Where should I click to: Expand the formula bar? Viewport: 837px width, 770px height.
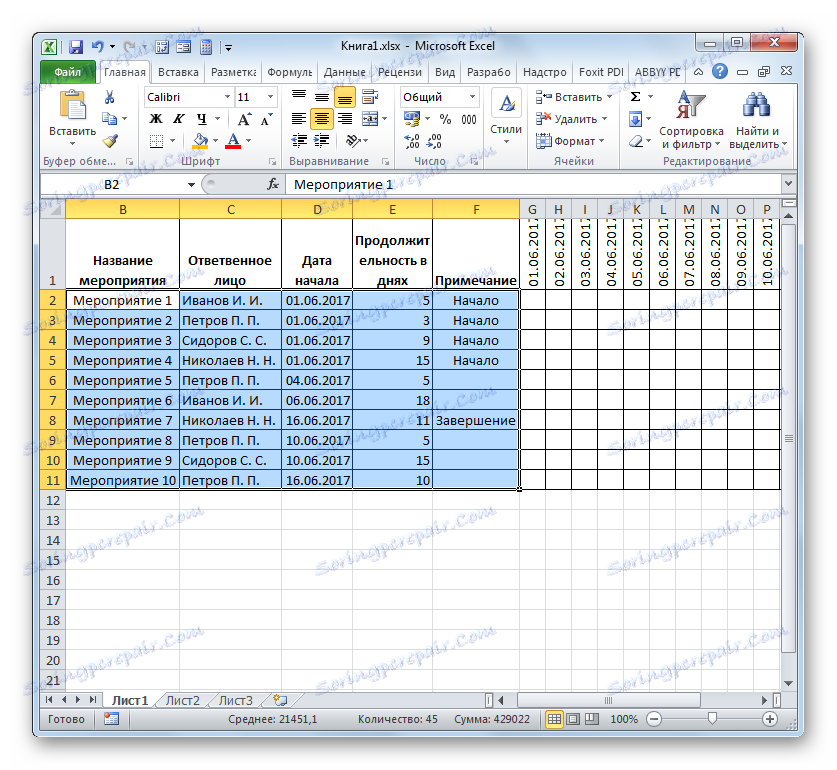[788, 183]
